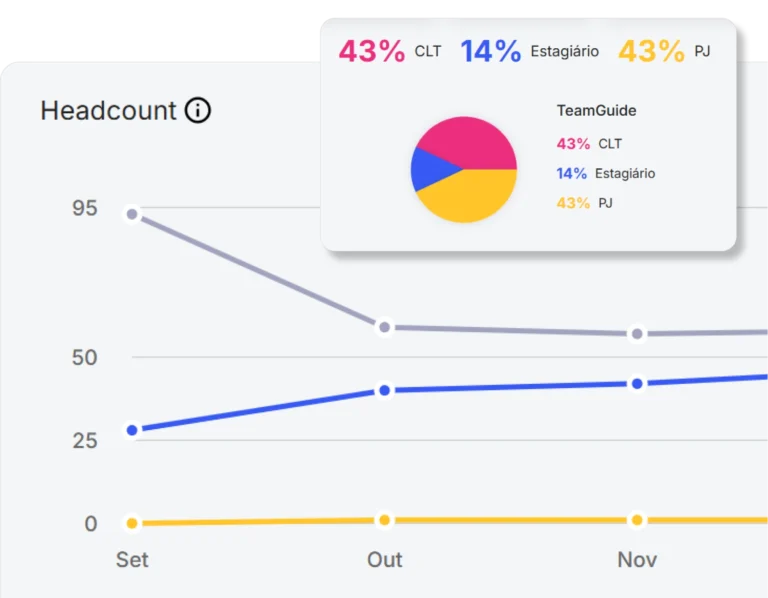Select the gray line Out data point

[x=384, y=327]
